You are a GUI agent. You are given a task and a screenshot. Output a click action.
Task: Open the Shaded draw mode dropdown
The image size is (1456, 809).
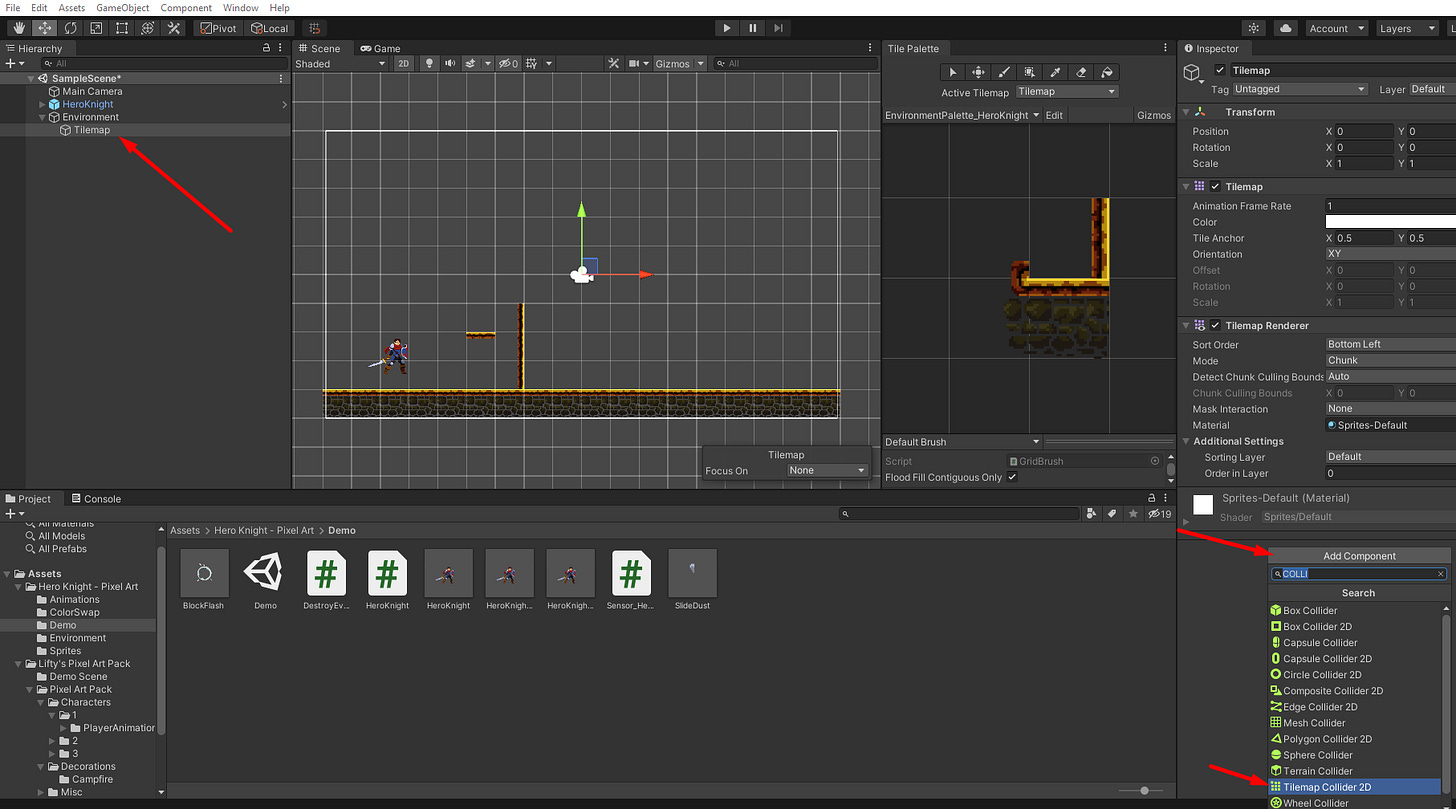point(340,63)
